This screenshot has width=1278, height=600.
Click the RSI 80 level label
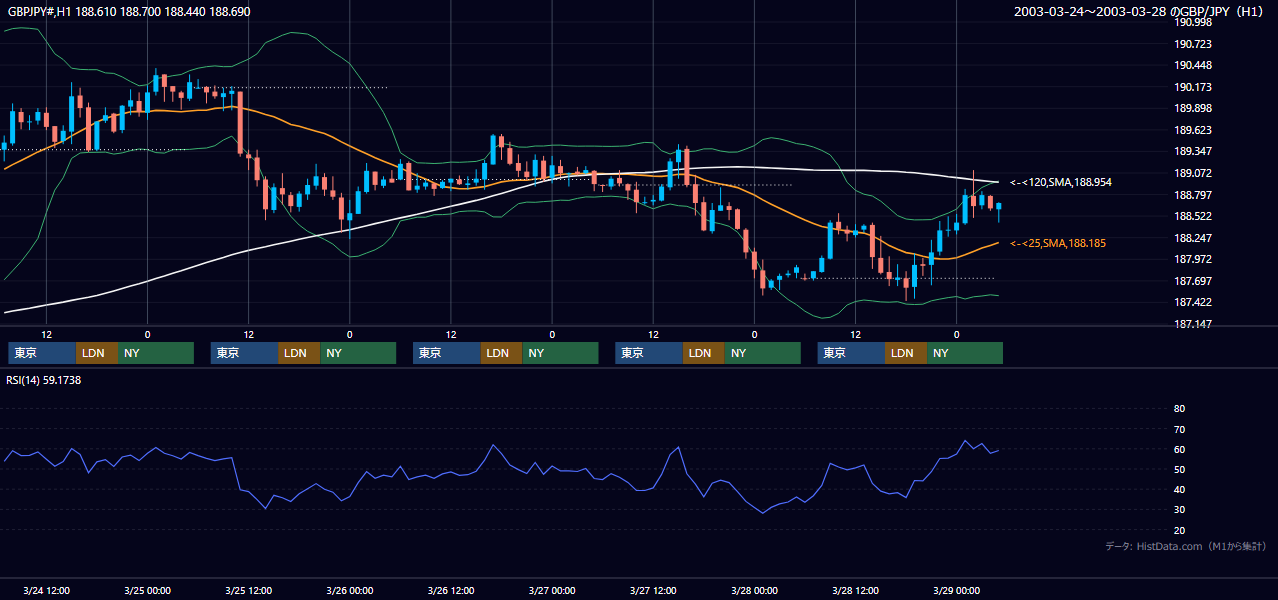point(1179,409)
